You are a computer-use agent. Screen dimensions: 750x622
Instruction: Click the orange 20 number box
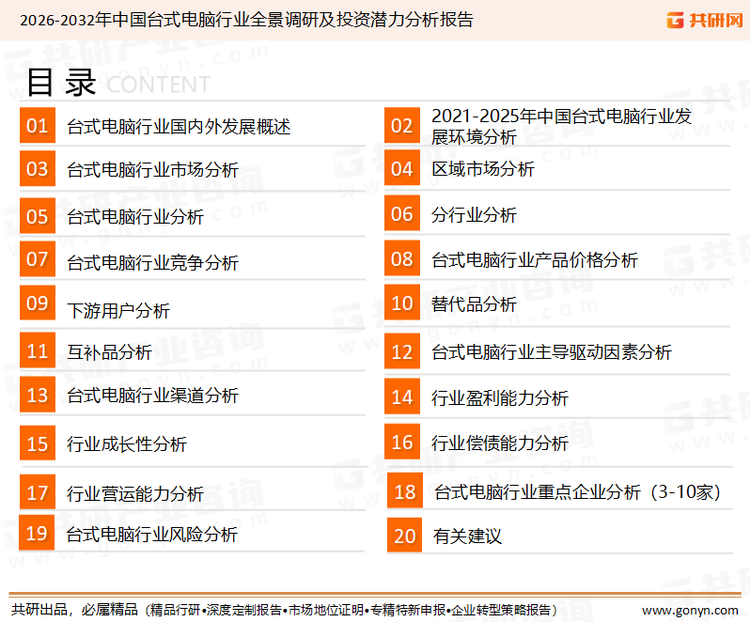405,536
